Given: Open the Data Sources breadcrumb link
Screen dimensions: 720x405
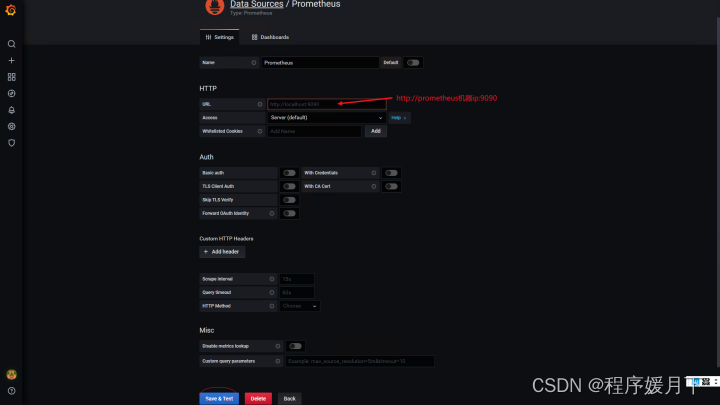Looking at the screenshot, I should 257,4.
